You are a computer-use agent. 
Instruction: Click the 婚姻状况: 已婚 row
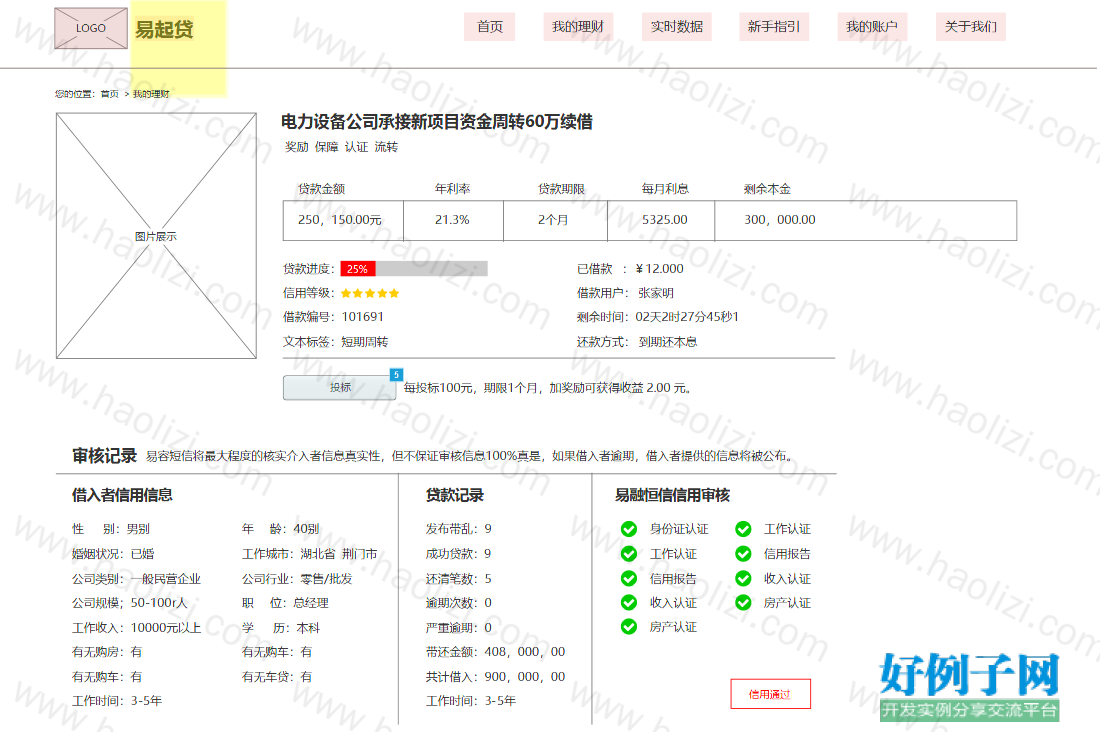[x=113, y=554]
